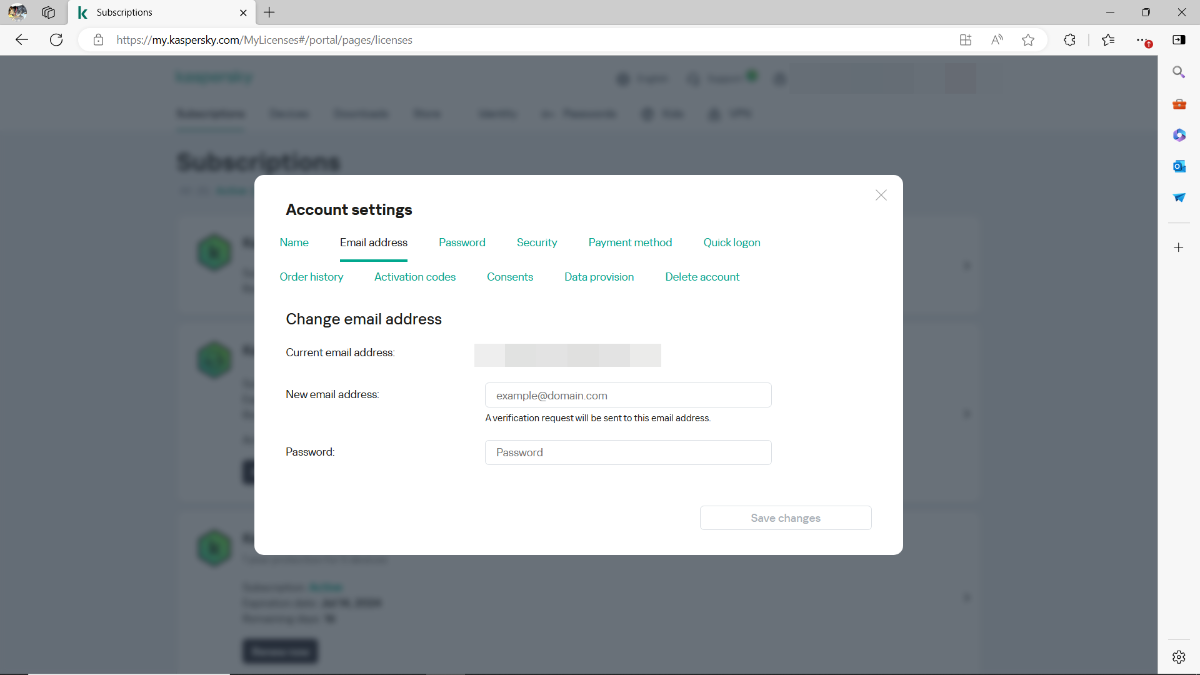Open the sidebar Outlook icon
Image resolution: width=1200 pixels, height=675 pixels.
pos(1179,166)
